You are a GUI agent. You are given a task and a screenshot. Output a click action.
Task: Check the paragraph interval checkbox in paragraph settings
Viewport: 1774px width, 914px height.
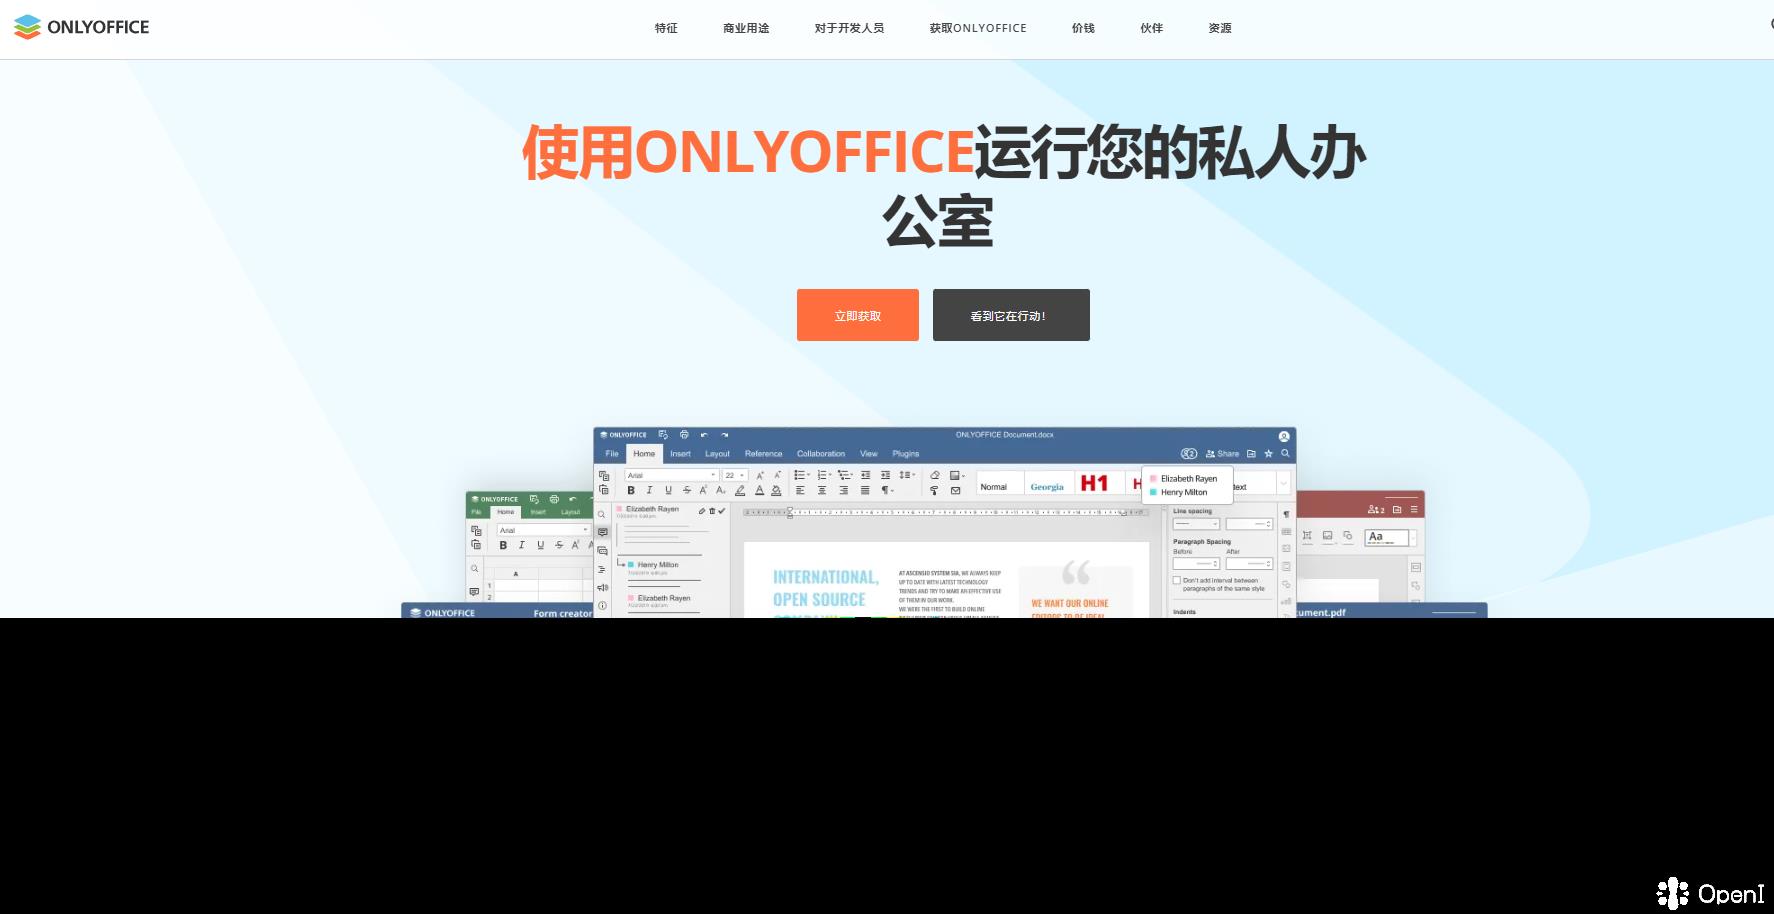tap(1177, 580)
